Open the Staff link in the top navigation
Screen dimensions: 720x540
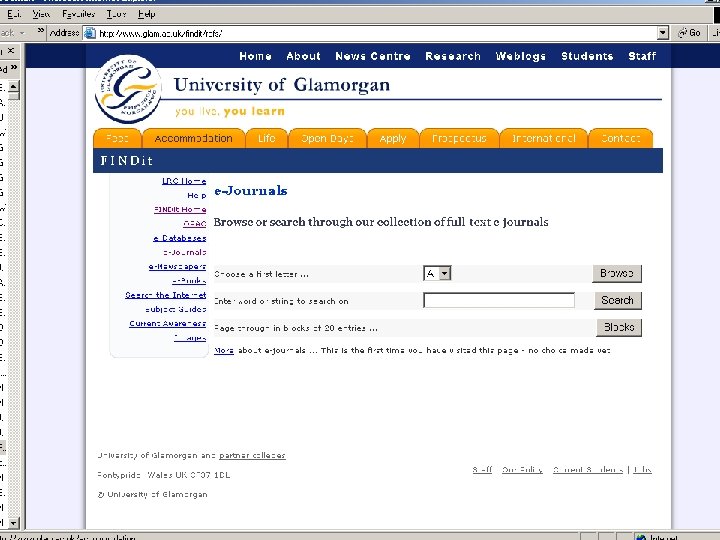(642, 56)
